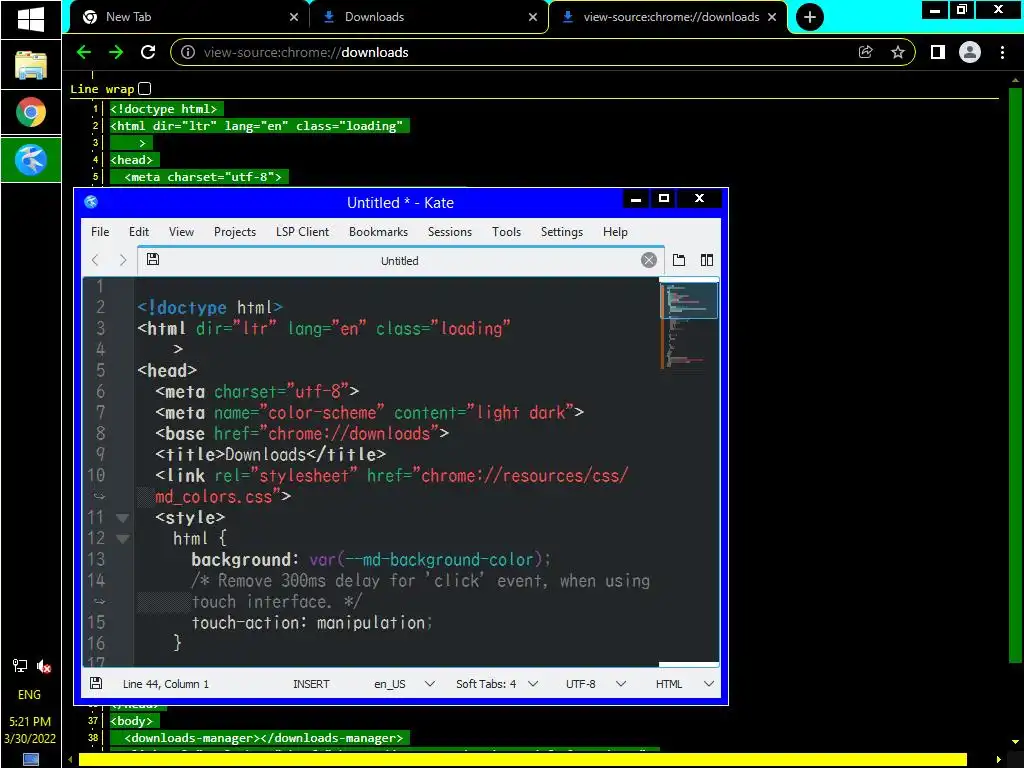Click the Kate minimap scrollbar
The width and height of the screenshot is (1024, 768).
click(x=689, y=470)
